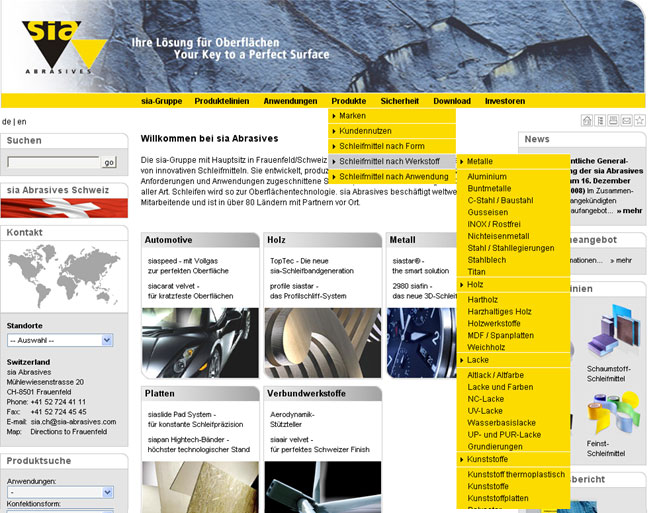650x513 pixels.
Task: Choose Nichteisenmetall entry
Action: click(498, 236)
